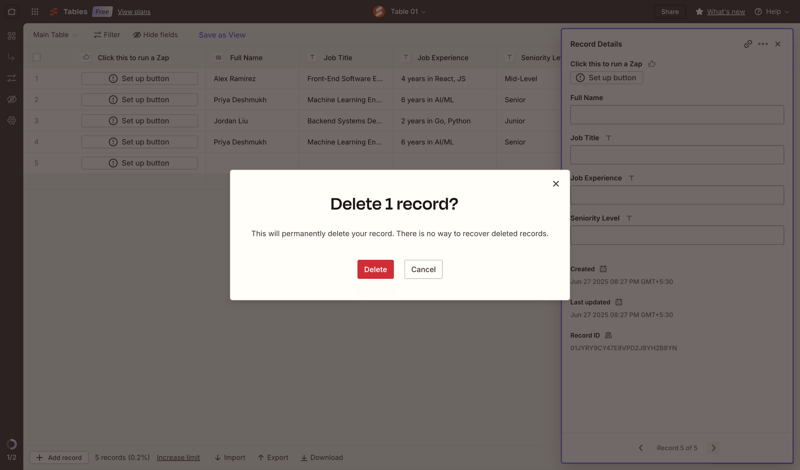
Task: Click the Job Experience column header
Action: (444, 58)
